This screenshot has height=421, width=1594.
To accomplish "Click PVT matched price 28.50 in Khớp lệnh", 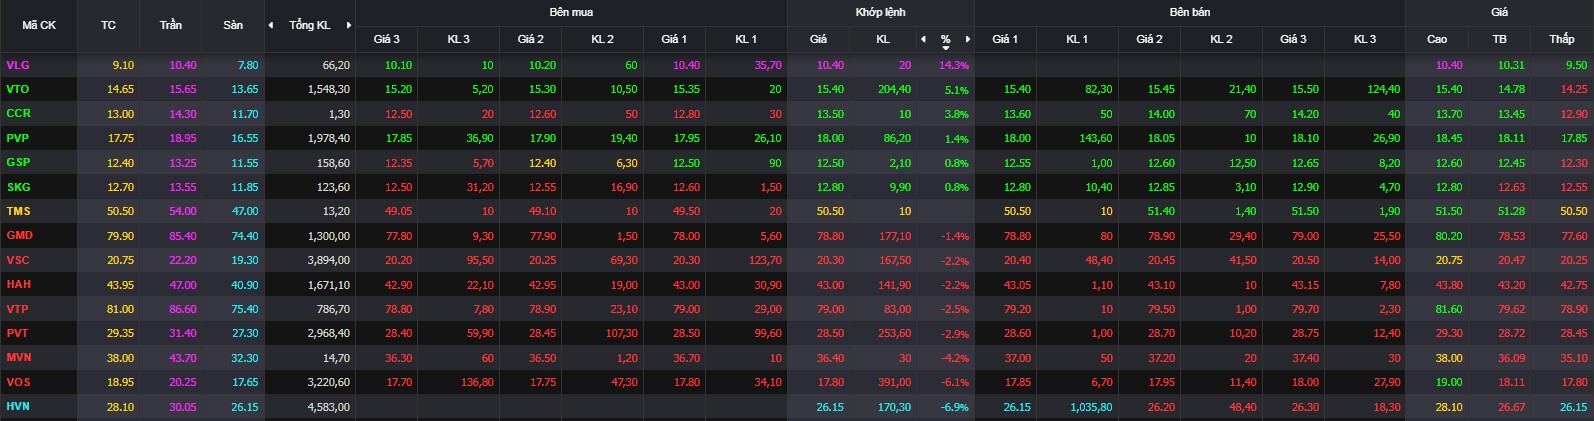I will coord(830,333).
